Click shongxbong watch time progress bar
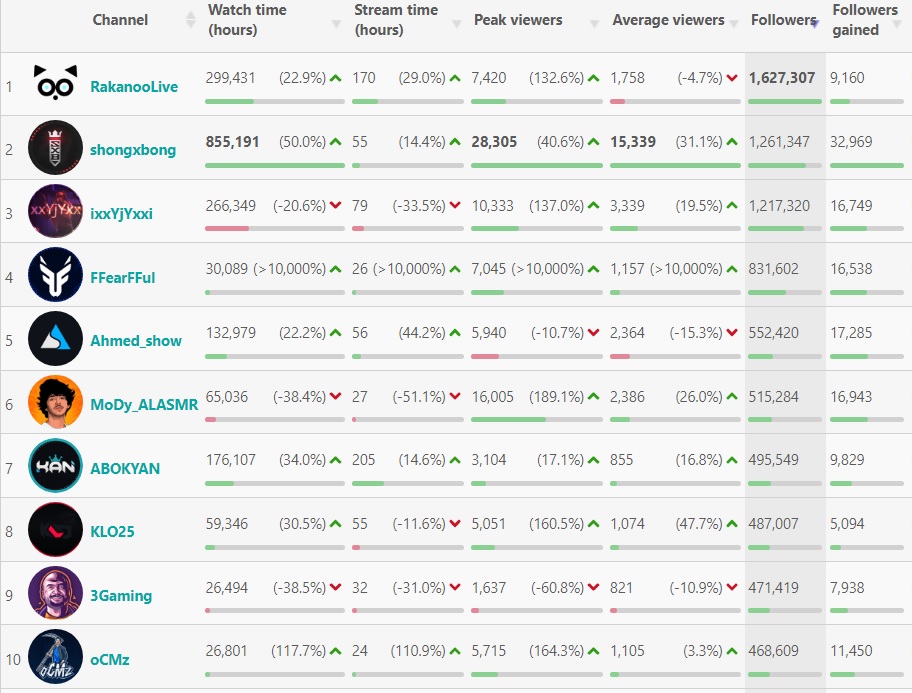The width and height of the screenshot is (912, 693). [x=274, y=165]
